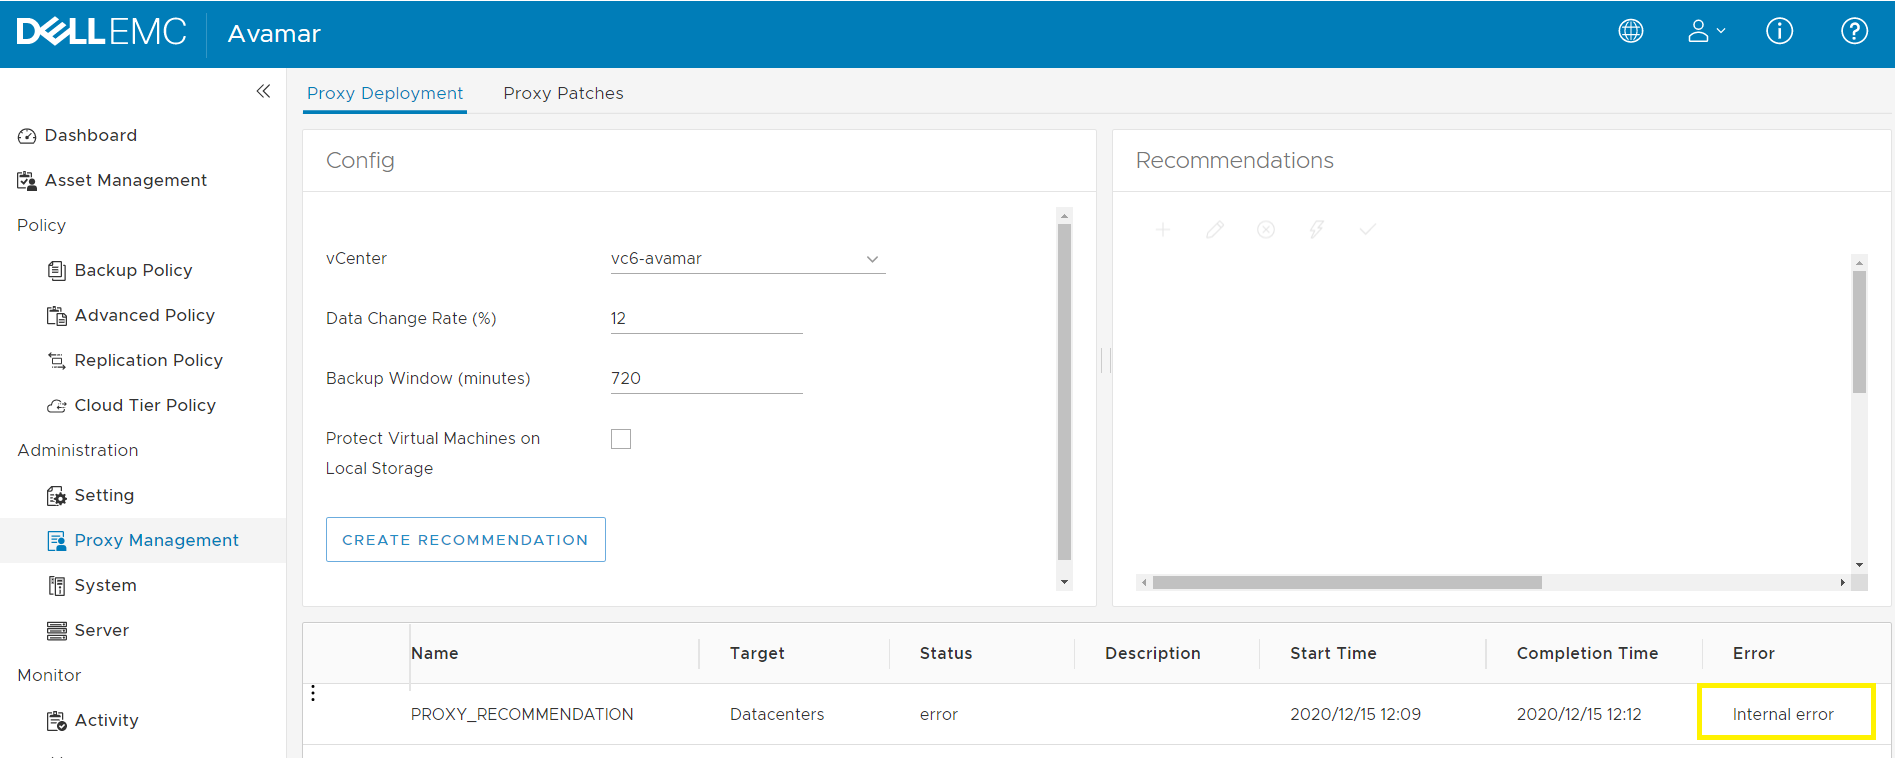
Task: Click the globe language icon in header
Action: (x=1630, y=32)
